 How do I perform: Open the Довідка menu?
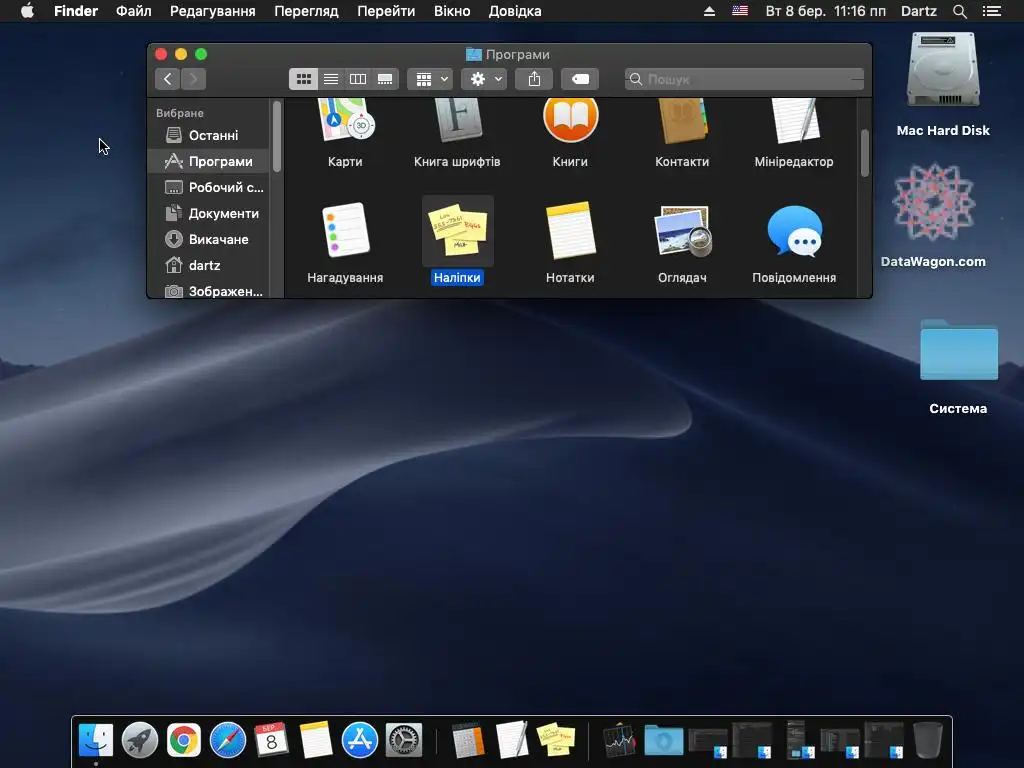pyautogui.click(x=515, y=11)
